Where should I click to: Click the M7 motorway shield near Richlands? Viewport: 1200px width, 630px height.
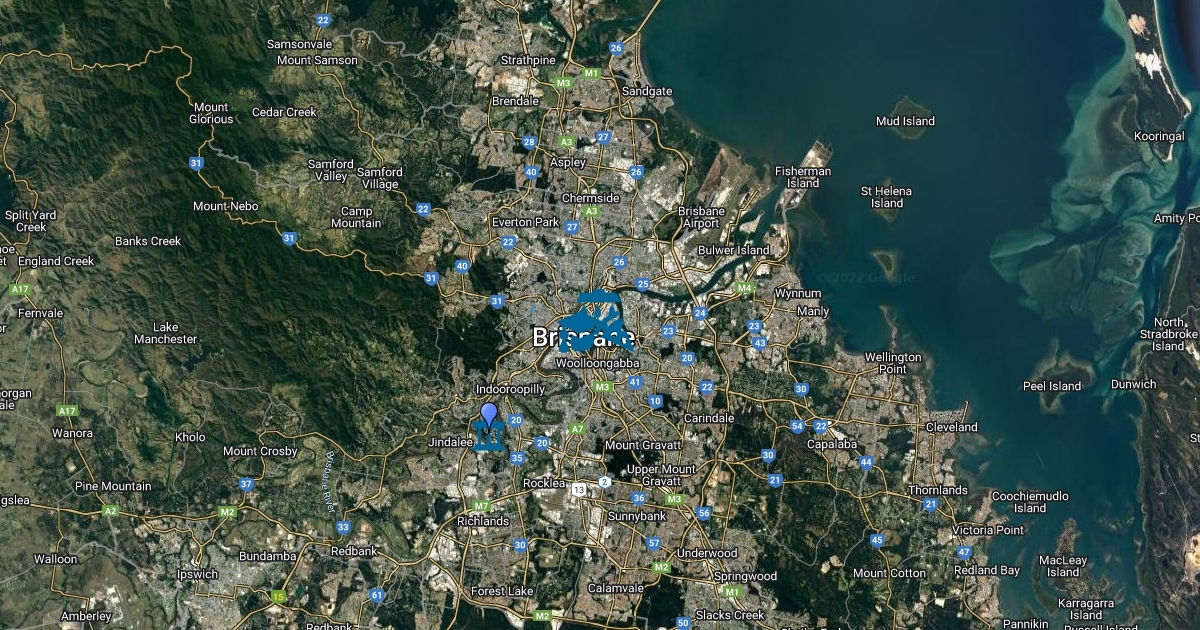point(482,506)
